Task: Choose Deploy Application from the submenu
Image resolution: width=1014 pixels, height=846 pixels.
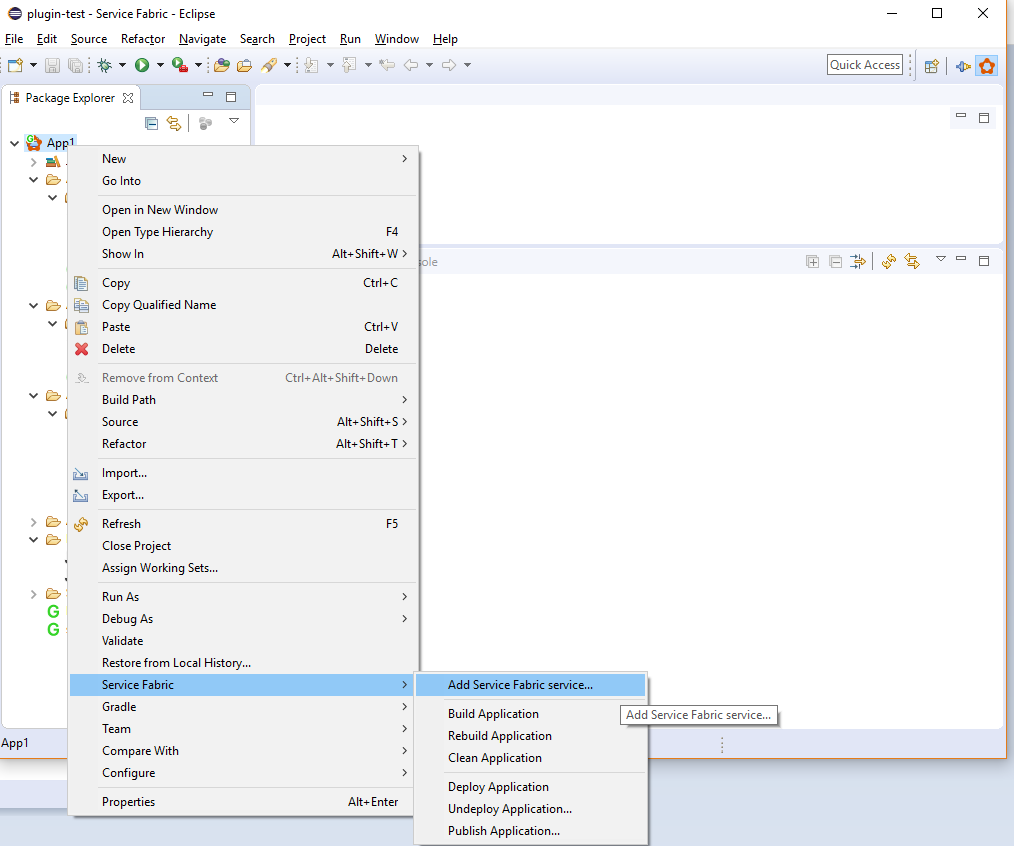Action: [498, 787]
